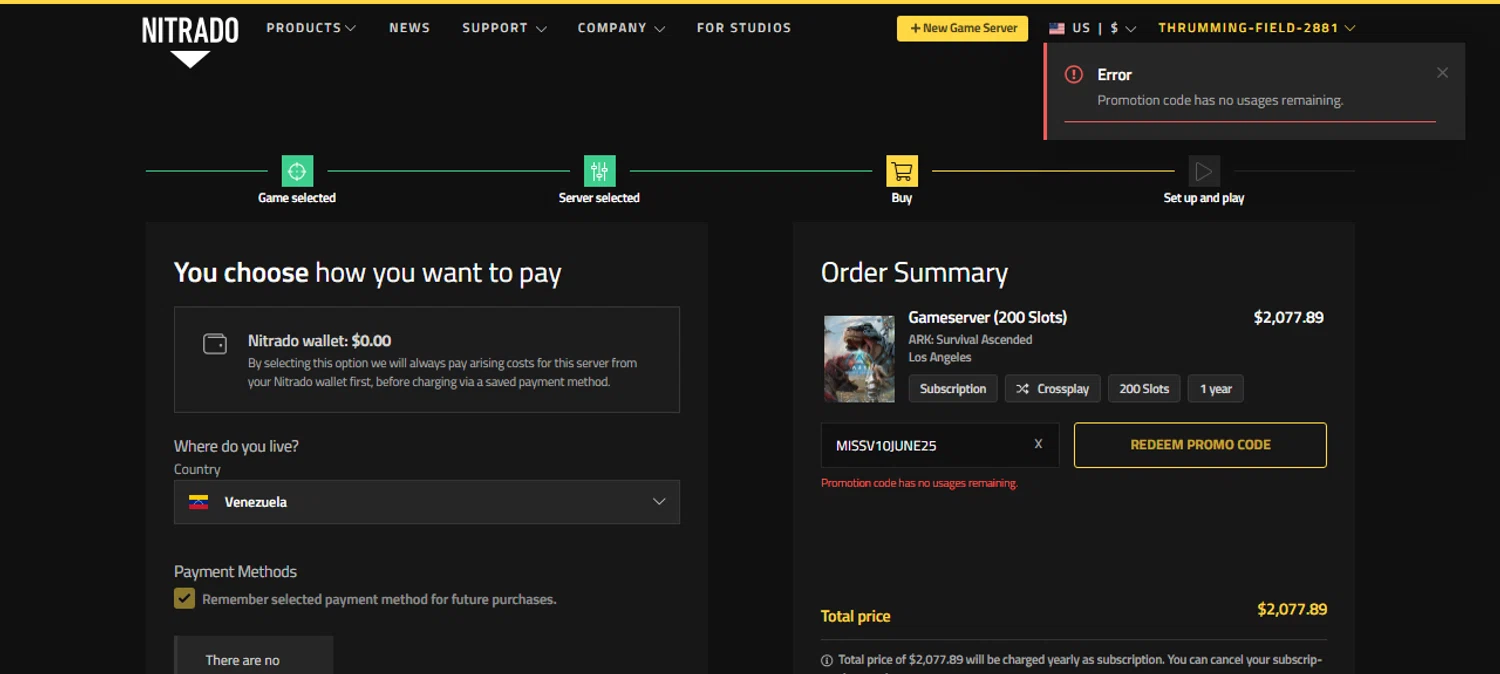
Task: Click the 200 Slots tag
Action: coord(1144,389)
